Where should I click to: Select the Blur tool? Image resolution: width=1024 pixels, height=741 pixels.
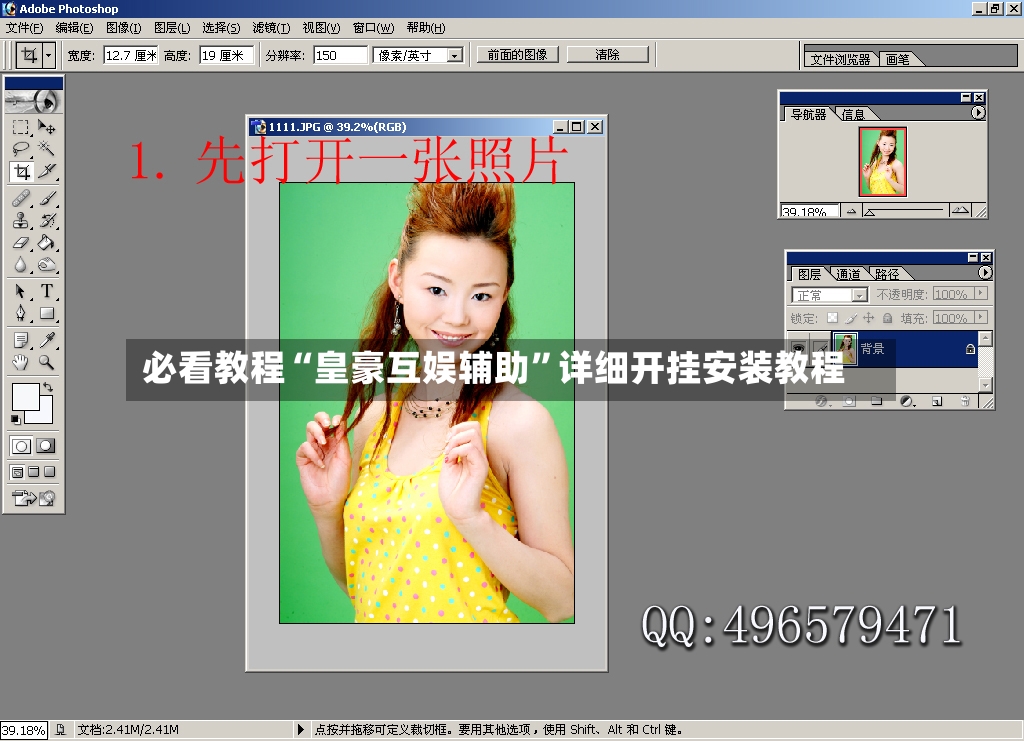click(21, 264)
